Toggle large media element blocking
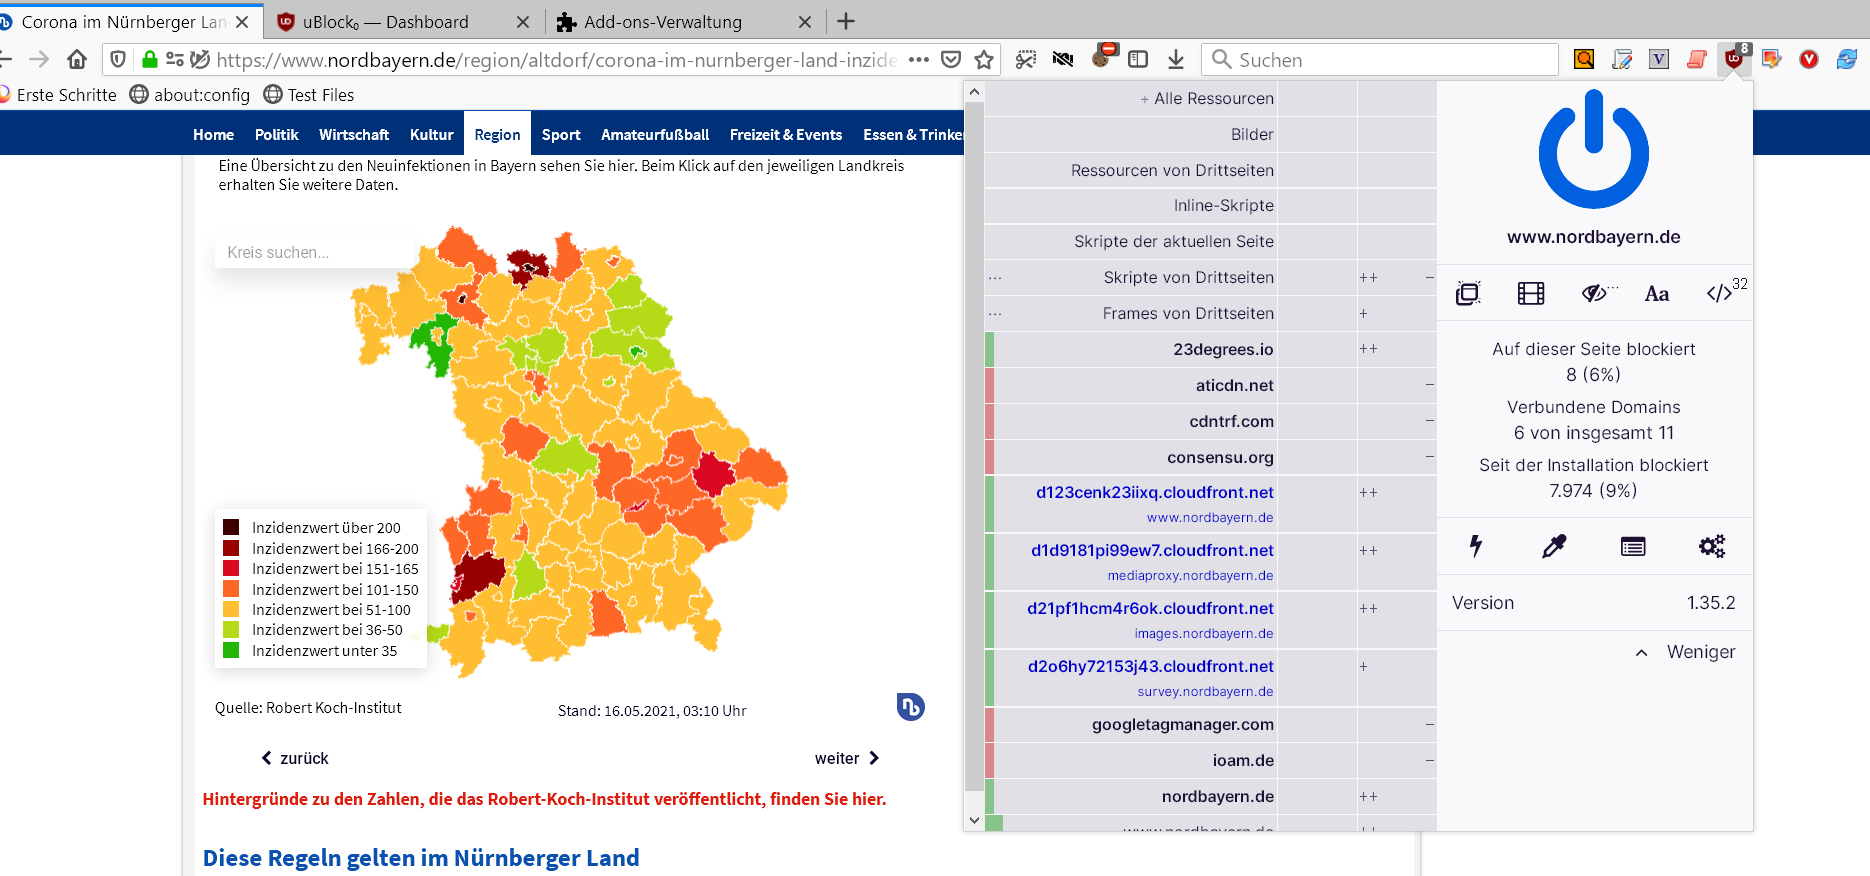Image resolution: width=1870 pixels, height=876 pixels. coord(1531,293)
